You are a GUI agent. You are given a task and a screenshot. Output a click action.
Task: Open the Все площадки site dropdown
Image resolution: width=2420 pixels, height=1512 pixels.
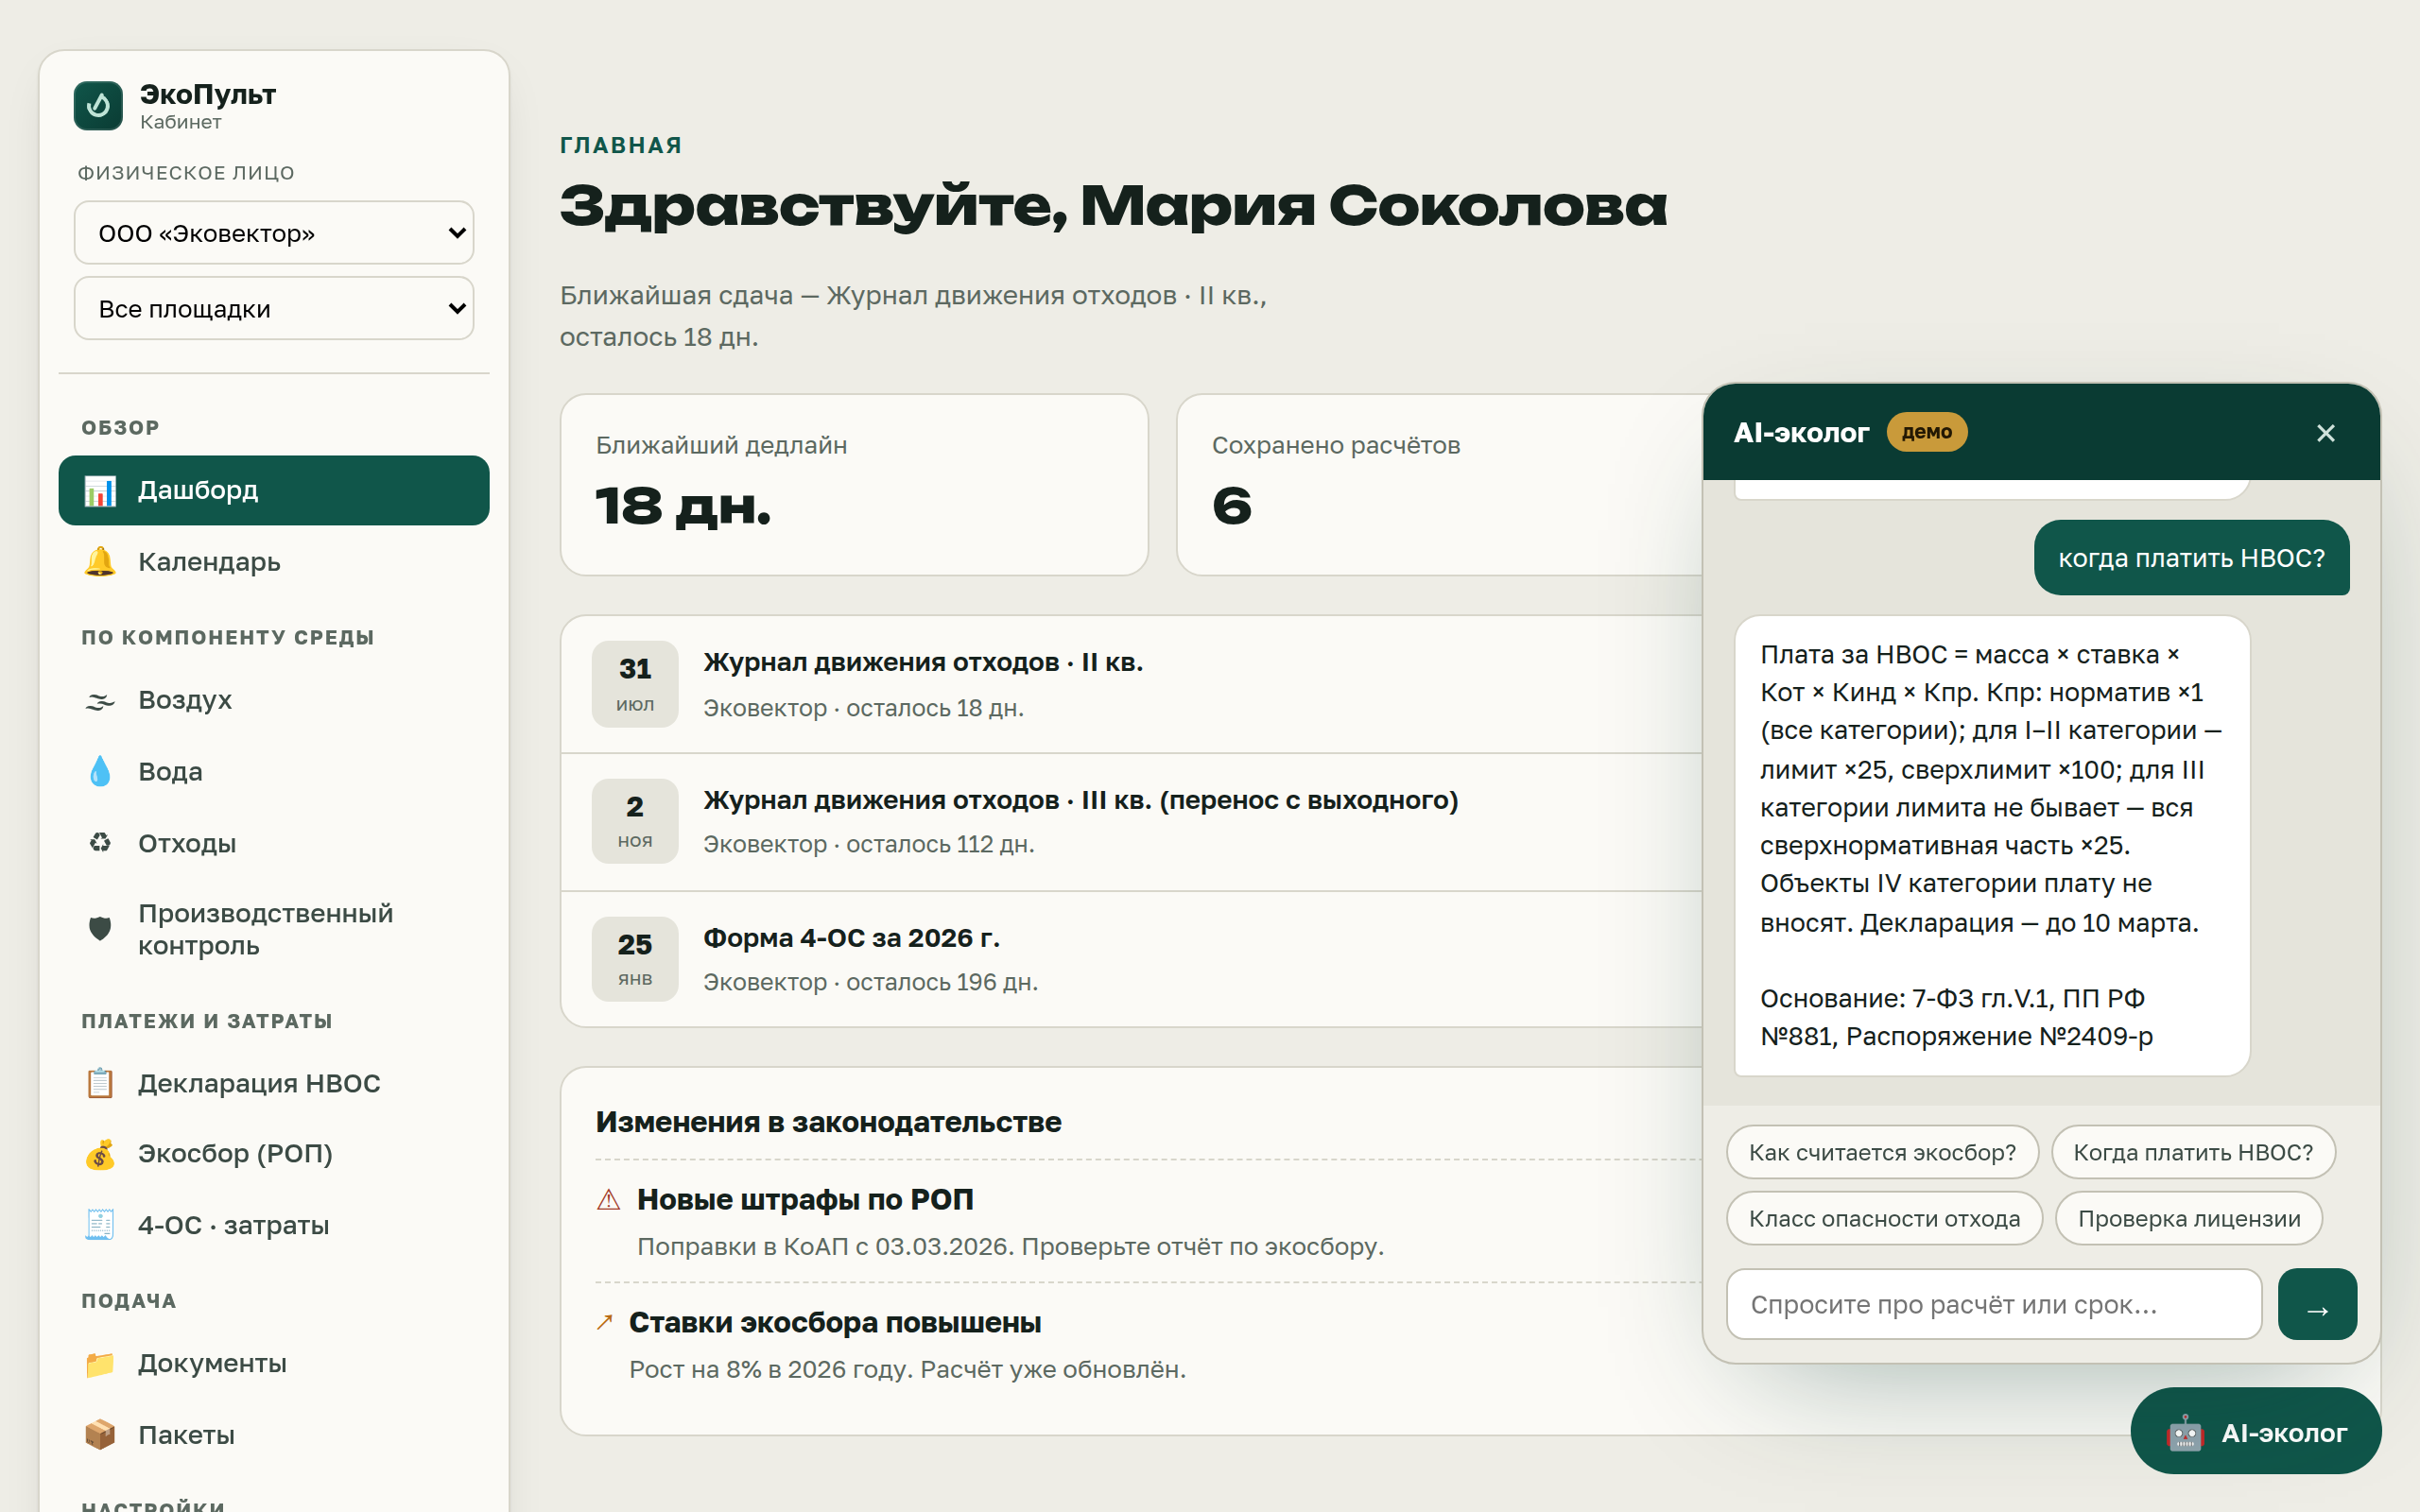tap(274, 309)
